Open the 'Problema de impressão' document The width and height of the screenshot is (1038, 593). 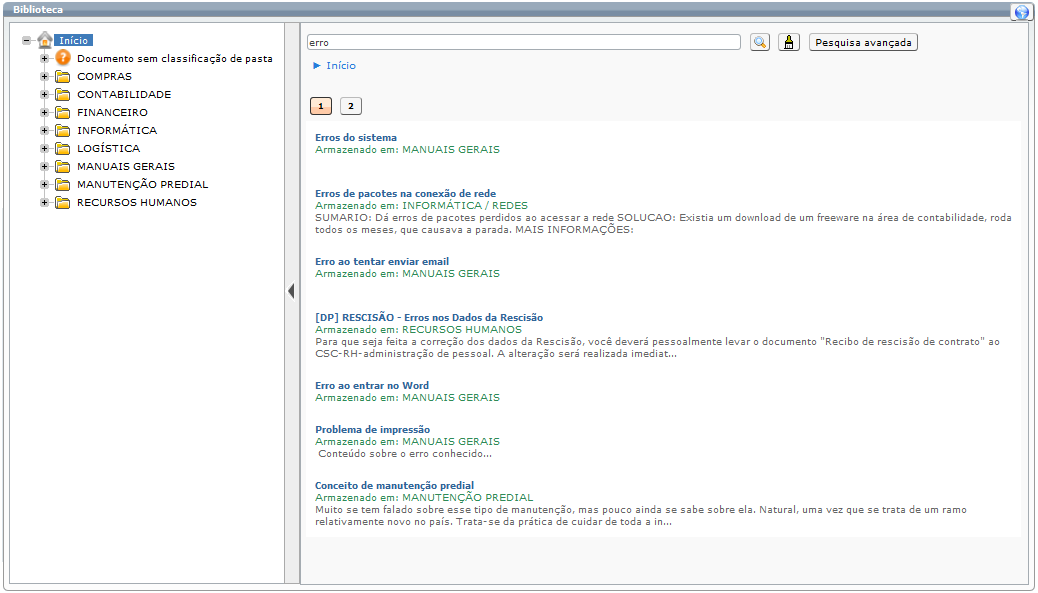373,429
